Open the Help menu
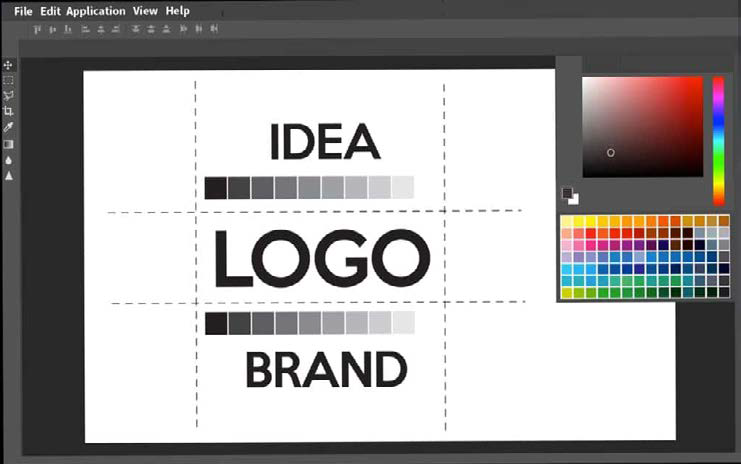 click(178, 11)
